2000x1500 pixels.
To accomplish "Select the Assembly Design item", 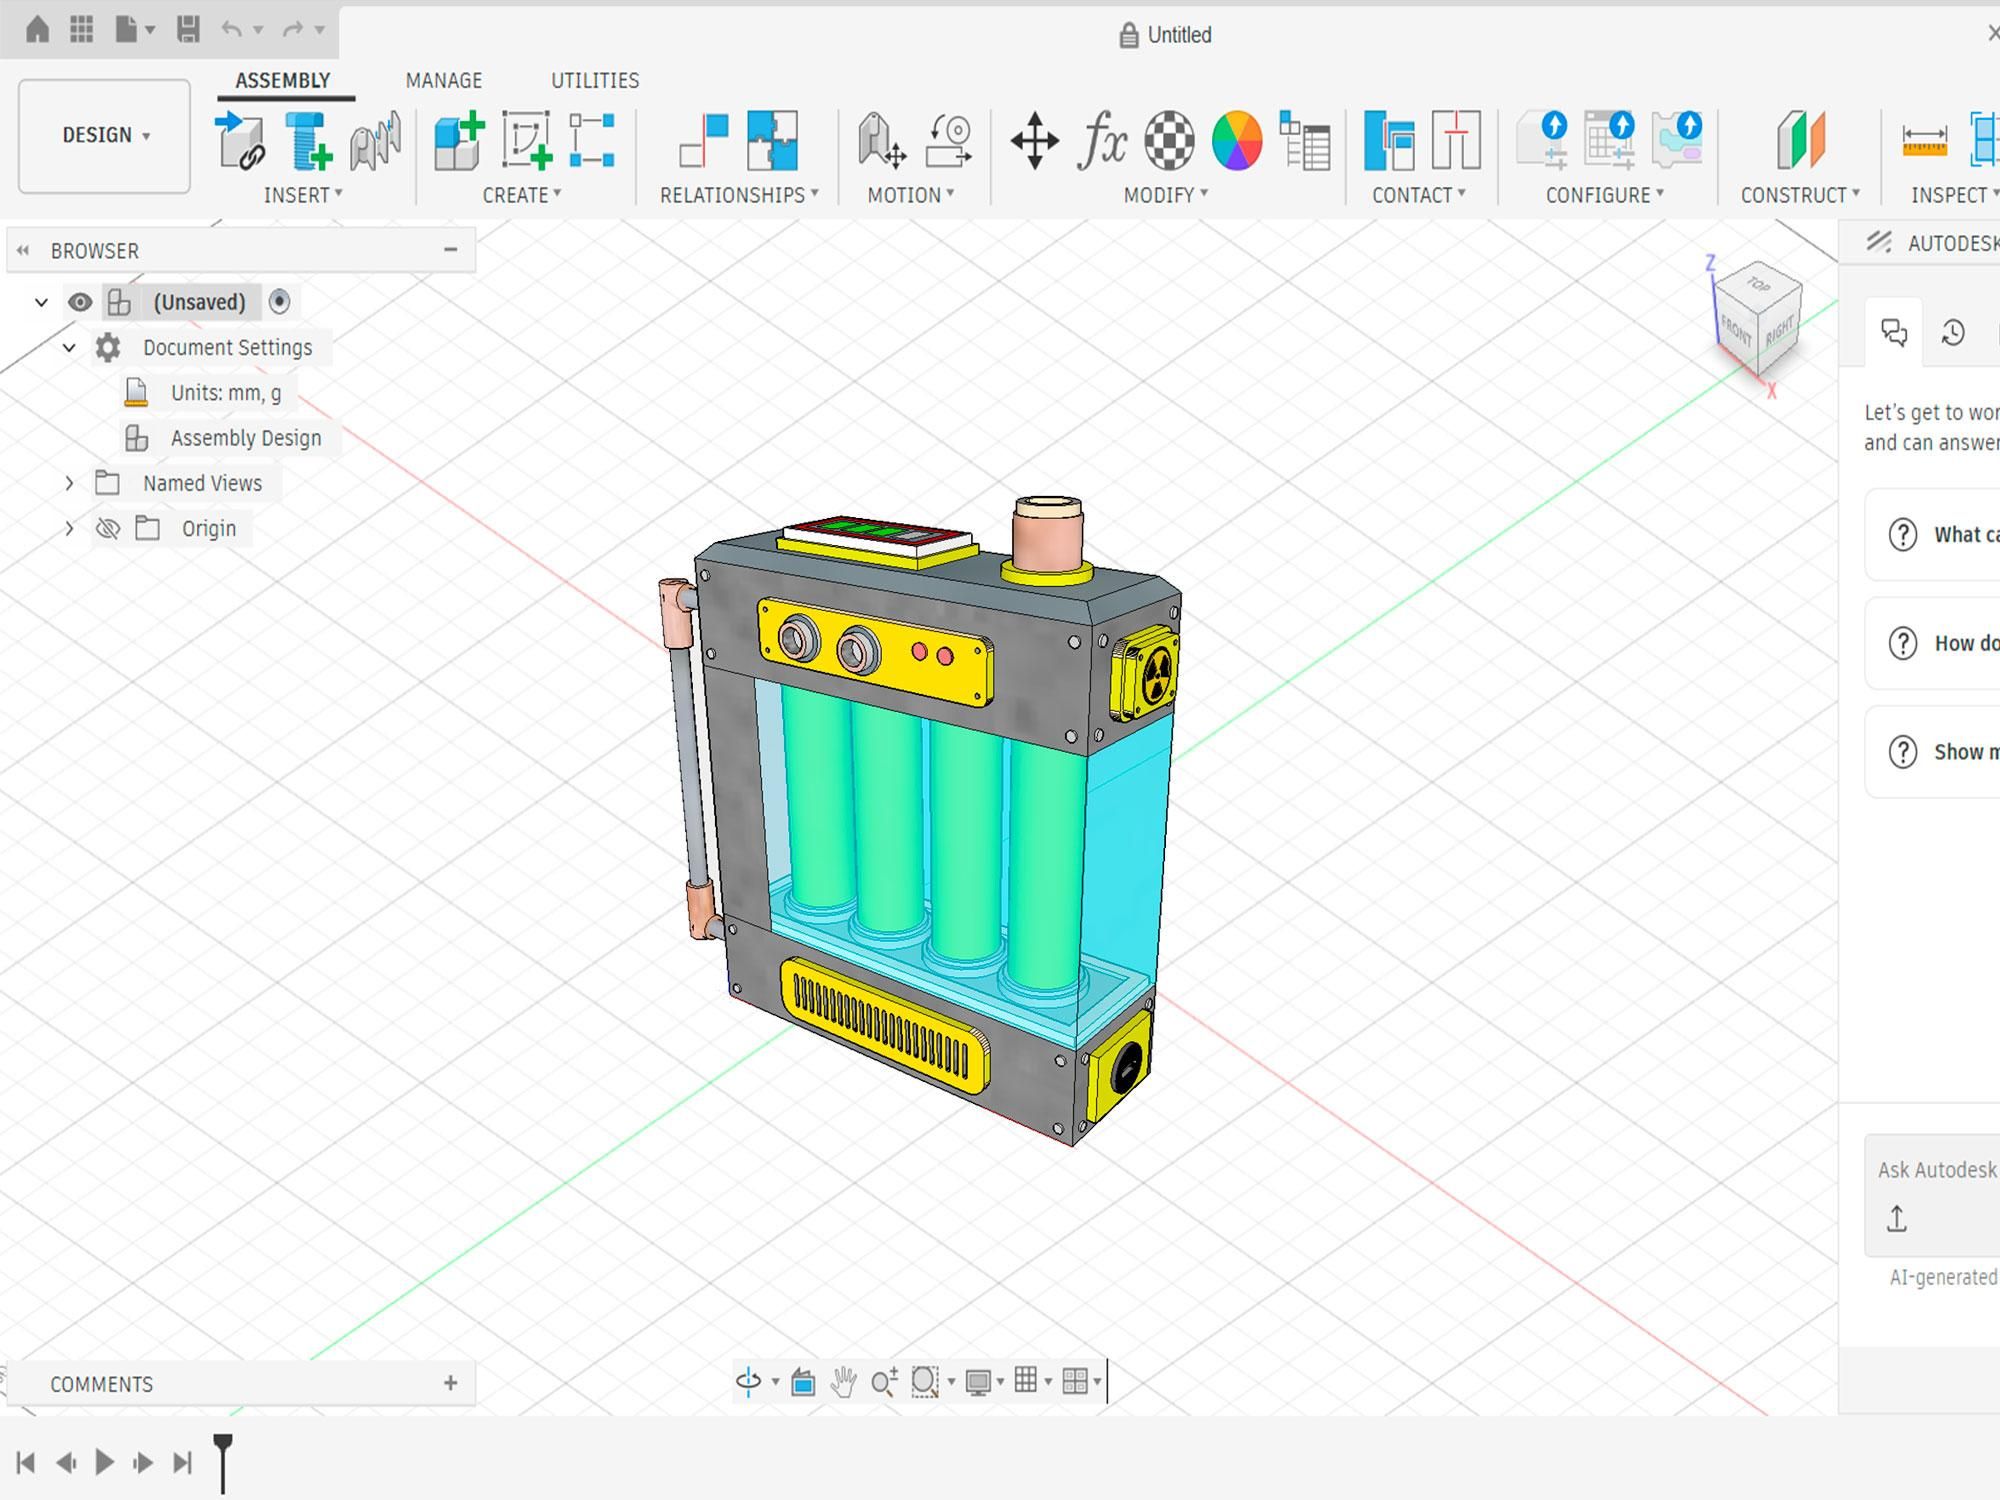I will click(x=246, y=438).
